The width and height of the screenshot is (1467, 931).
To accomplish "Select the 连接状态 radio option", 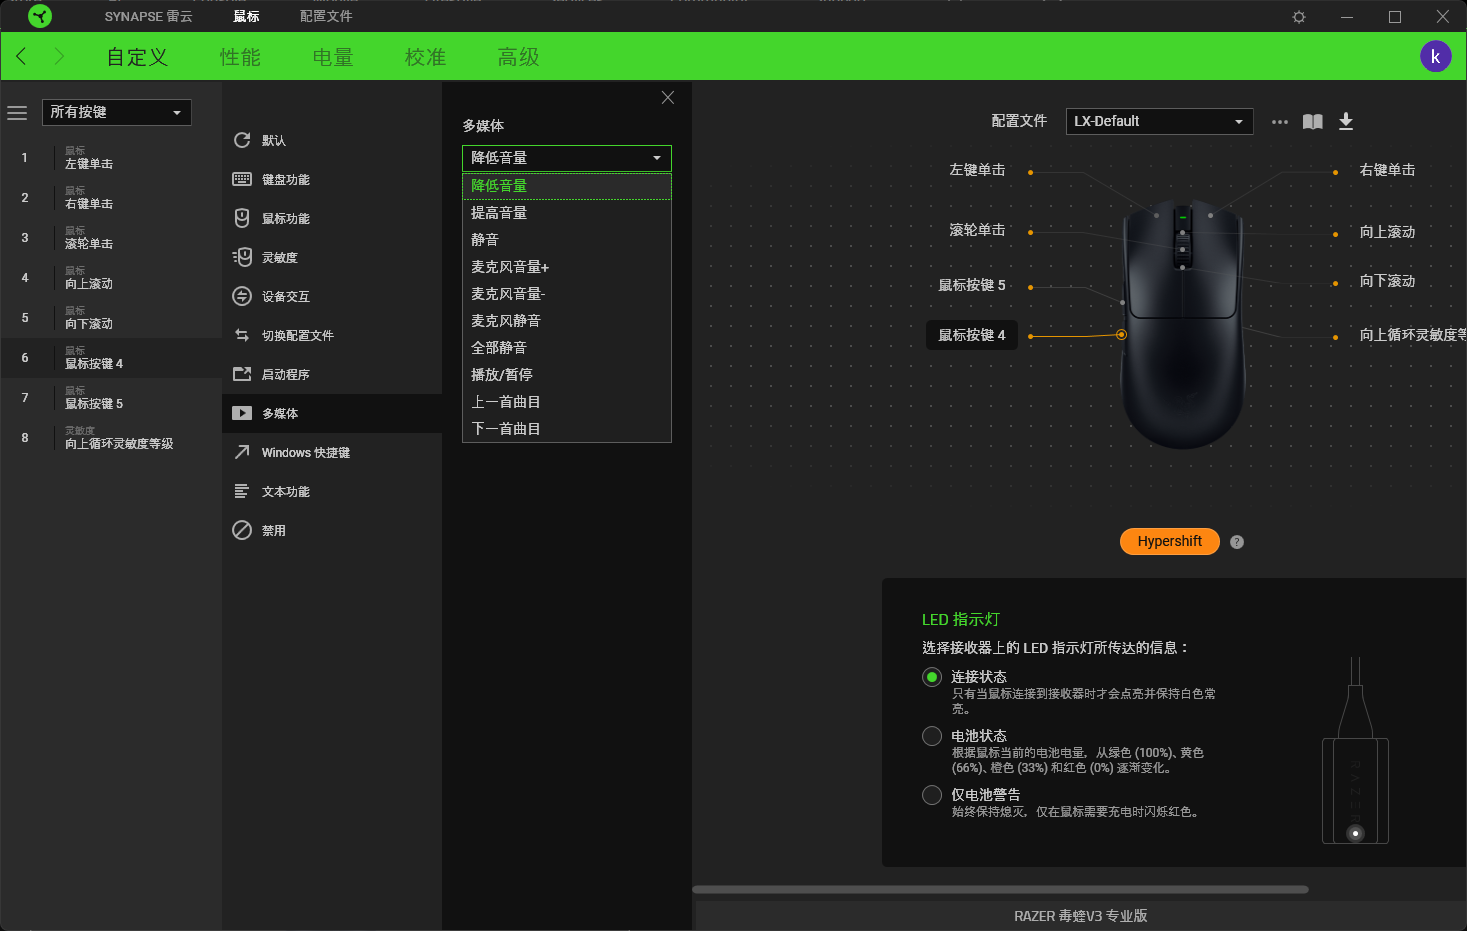I will (x=932, y=677).
